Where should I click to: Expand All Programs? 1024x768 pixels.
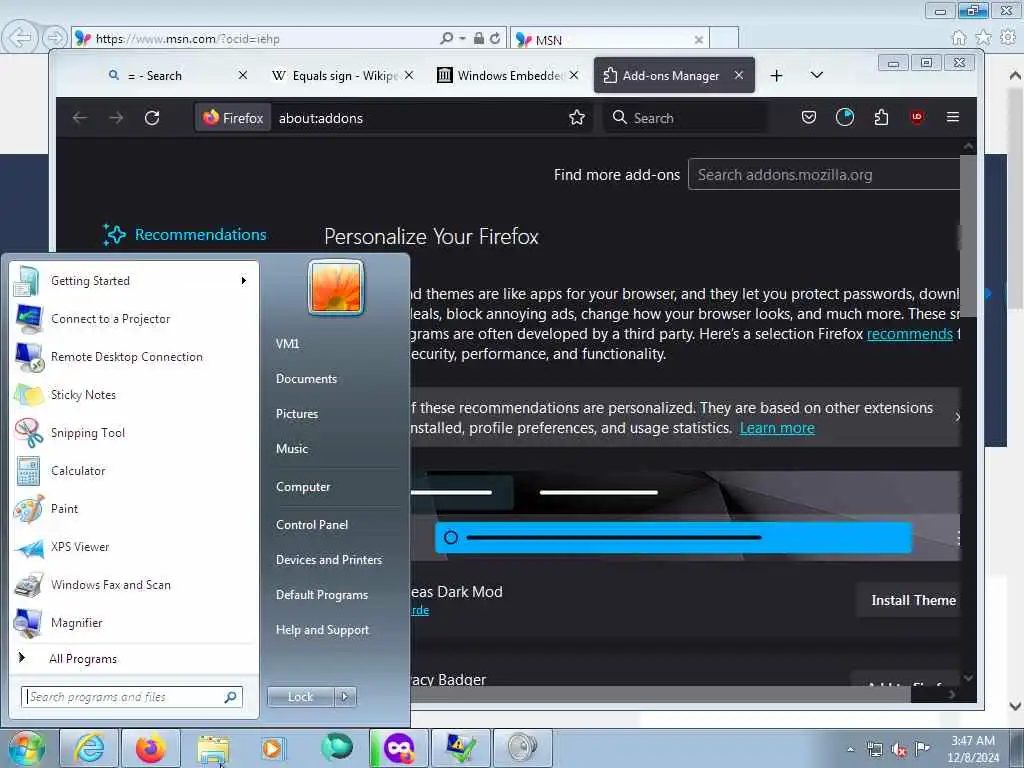[x=135, y=658]
